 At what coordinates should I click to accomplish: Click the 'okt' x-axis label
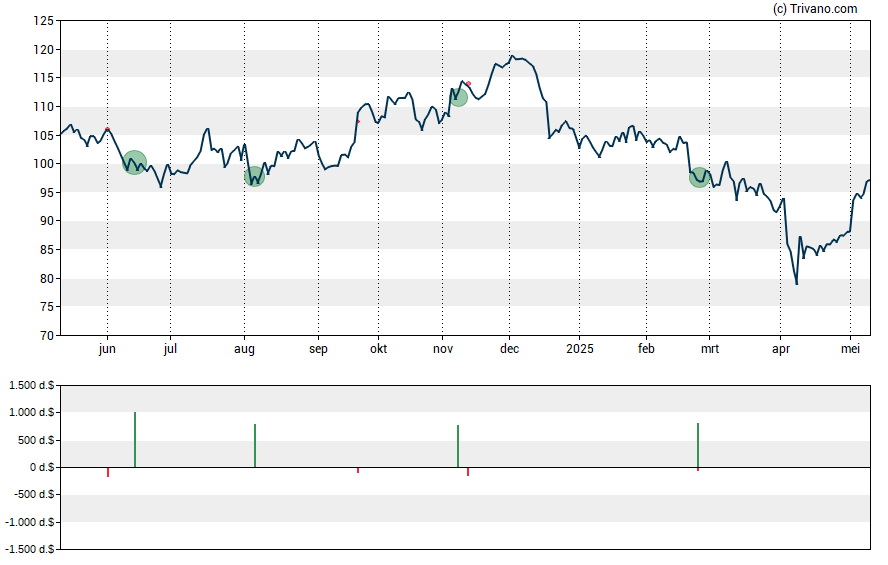click(378, 349)
